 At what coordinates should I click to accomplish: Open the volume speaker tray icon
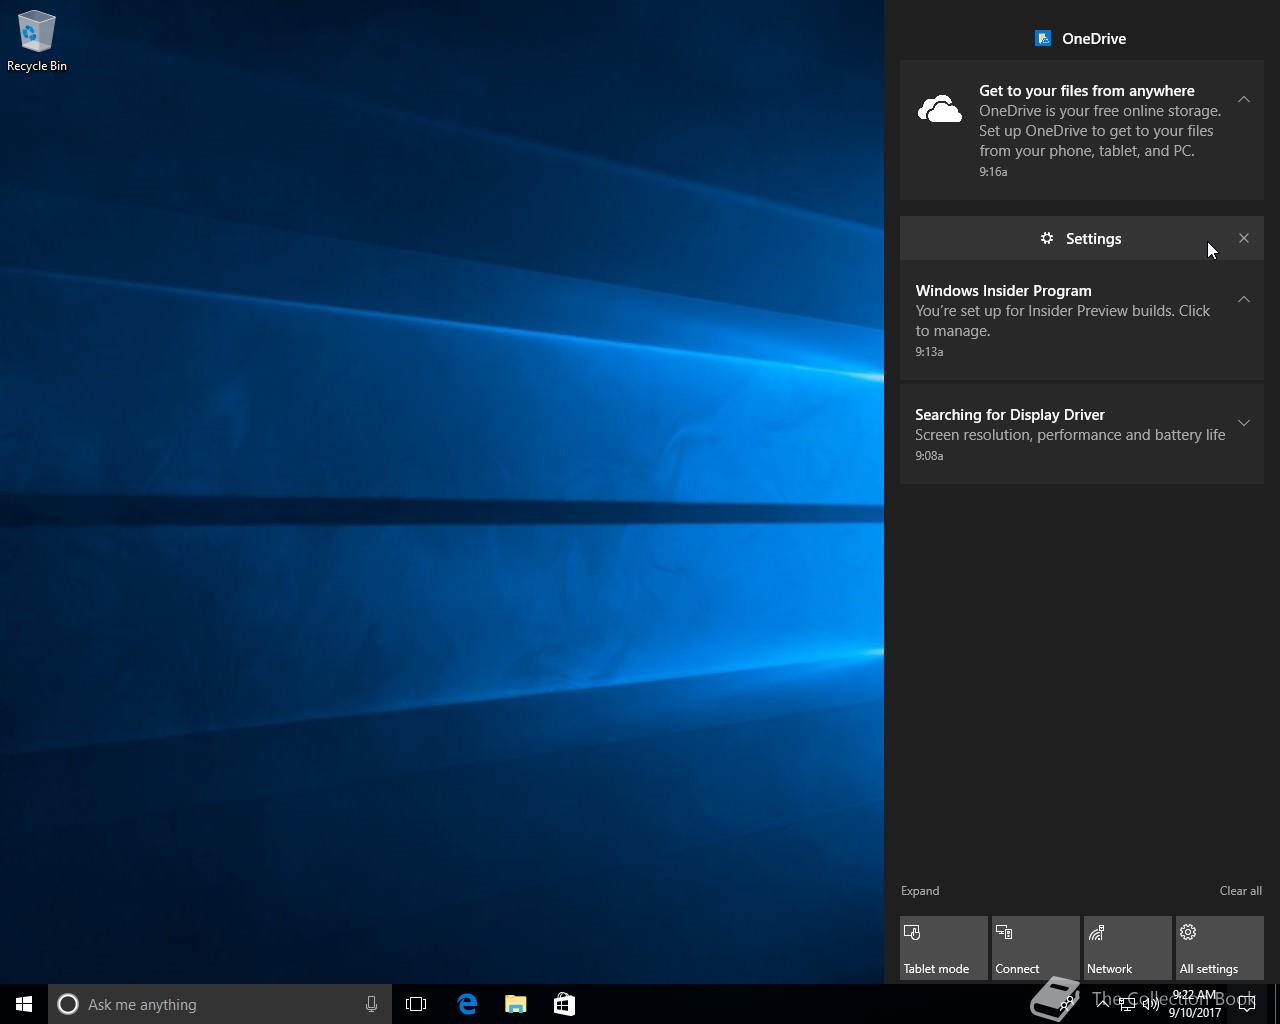tap(1151, 1004)
